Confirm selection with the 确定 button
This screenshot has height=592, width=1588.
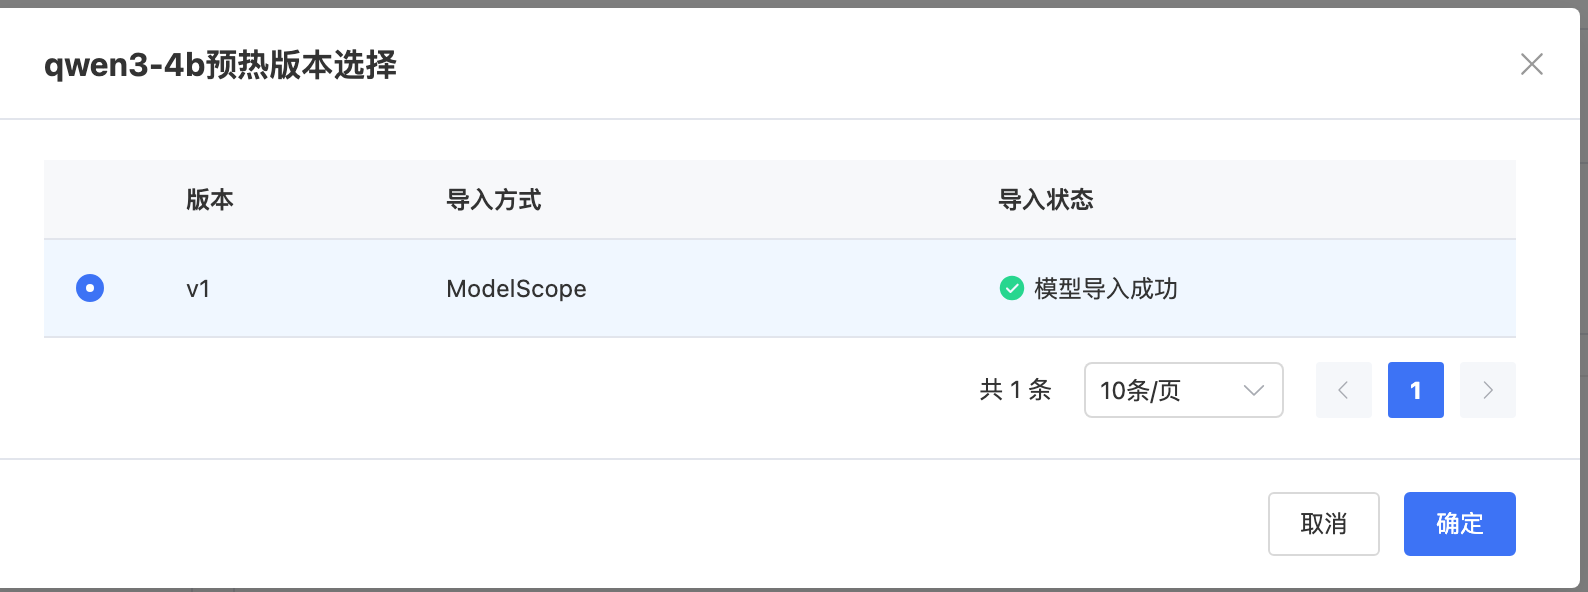1459,524
